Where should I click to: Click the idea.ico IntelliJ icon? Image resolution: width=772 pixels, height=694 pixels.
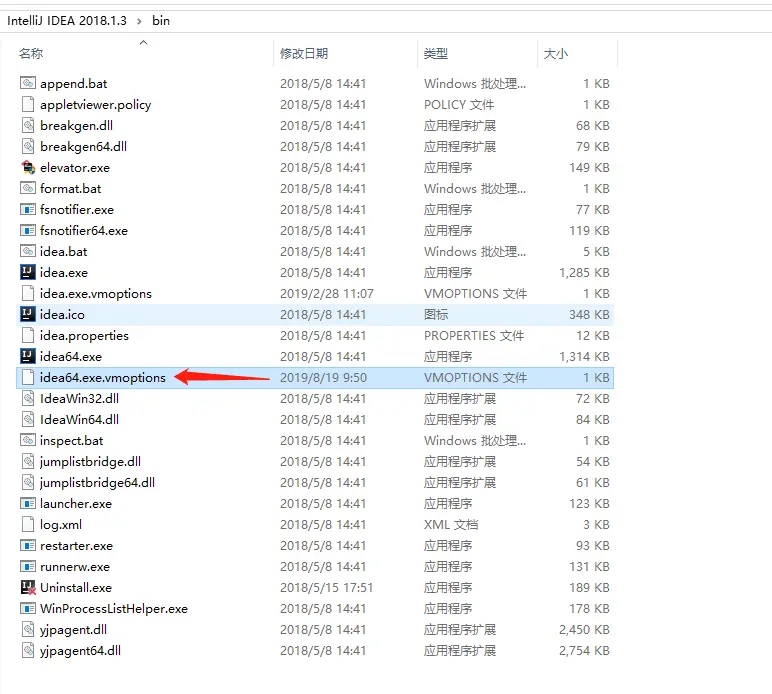point(28,314)
